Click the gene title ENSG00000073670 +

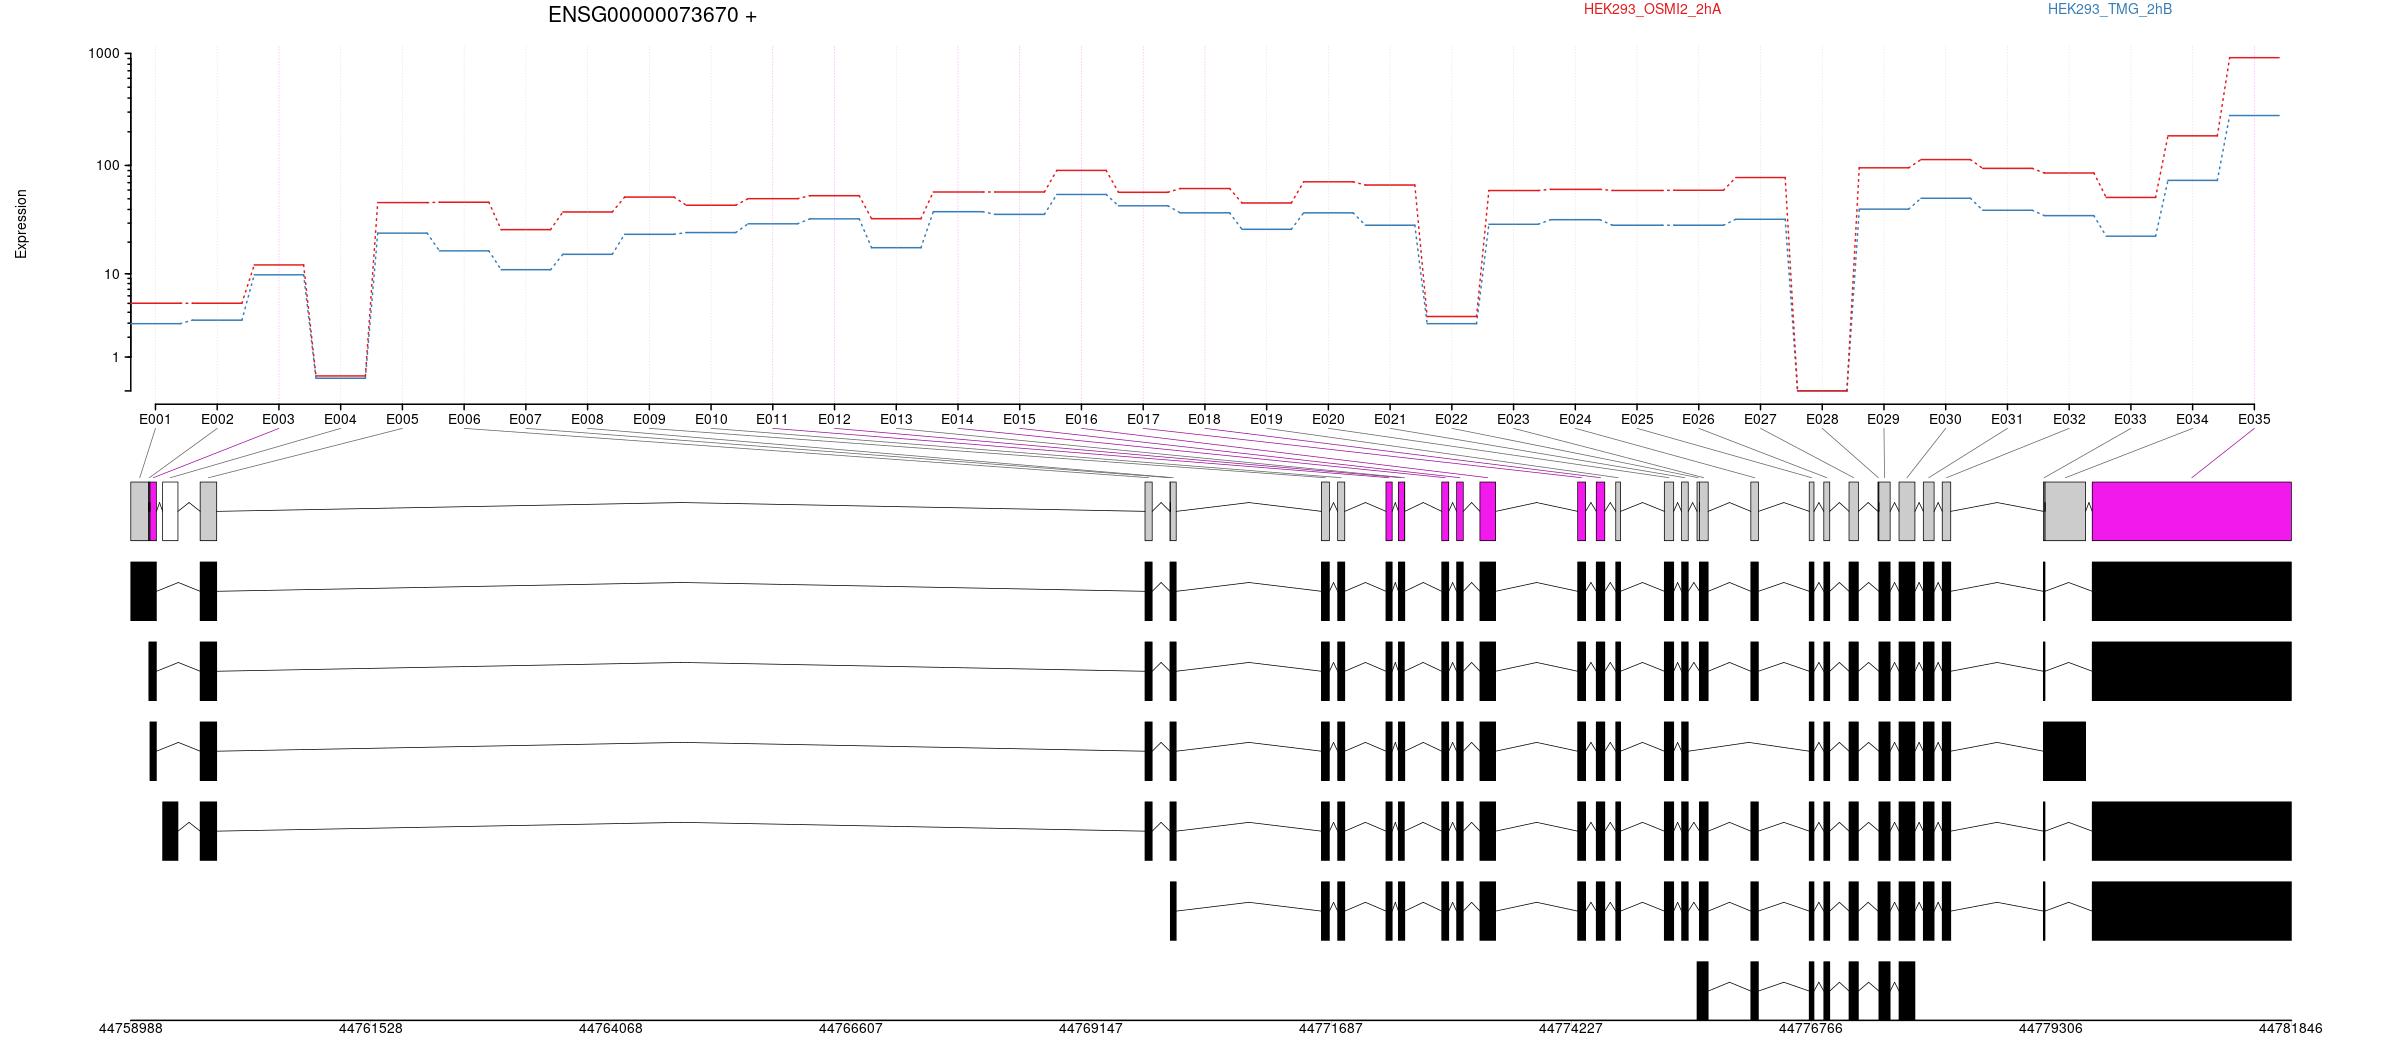point(652,15)
